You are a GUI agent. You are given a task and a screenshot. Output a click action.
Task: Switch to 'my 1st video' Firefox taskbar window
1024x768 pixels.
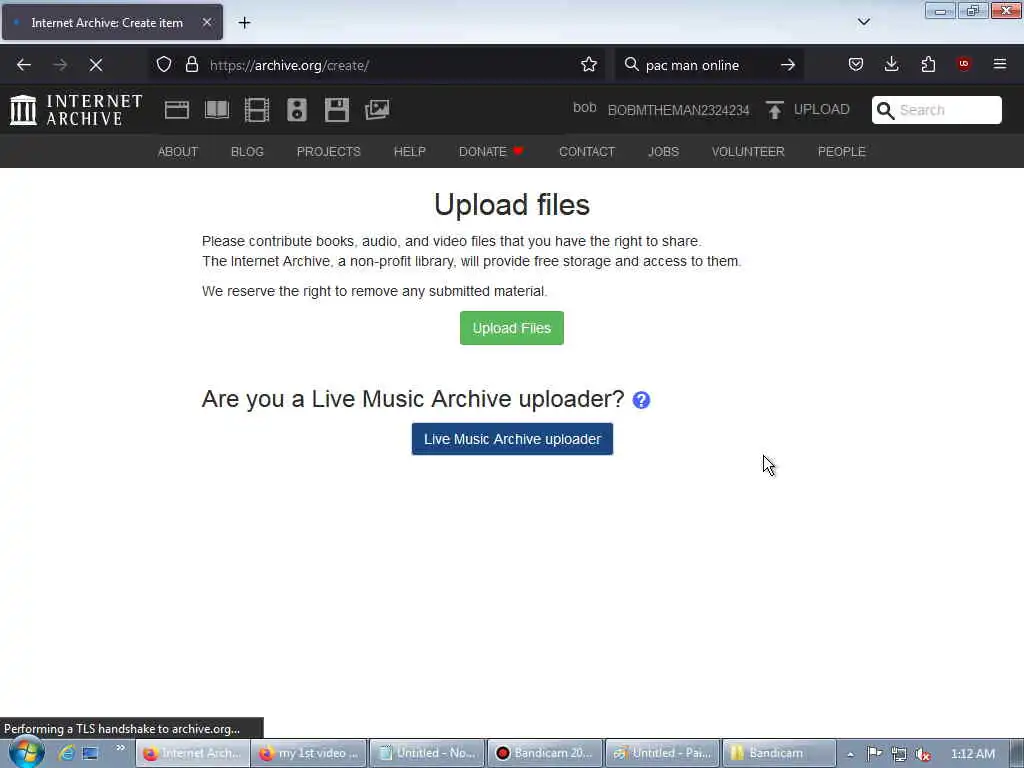point(309,753)
